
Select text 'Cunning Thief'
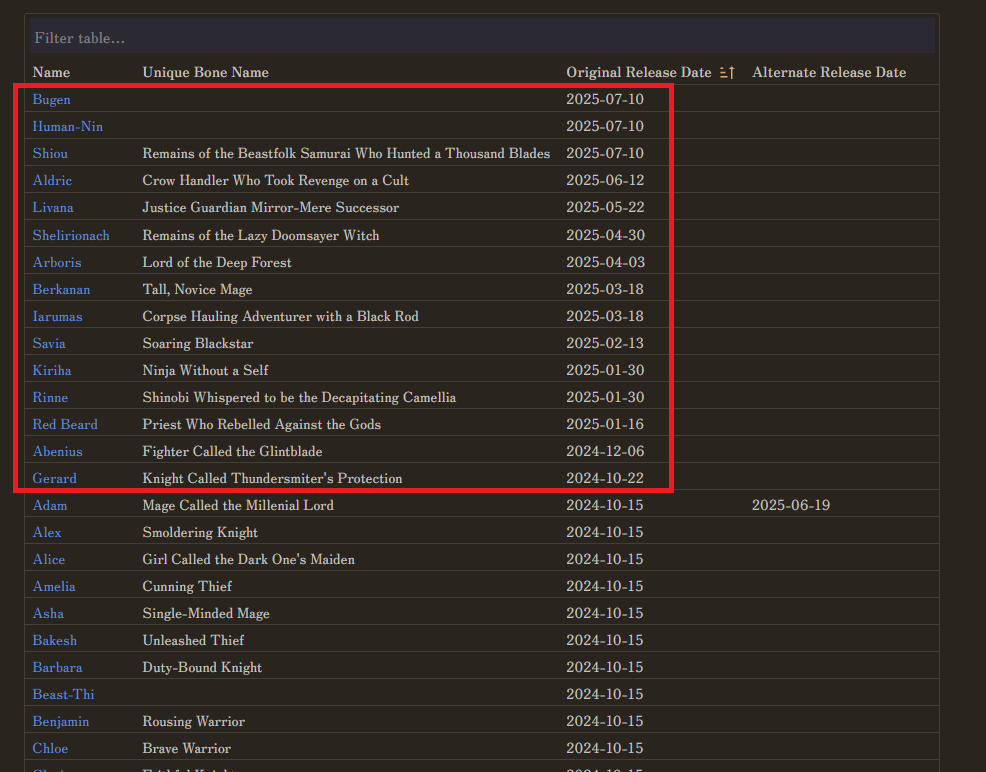[187, 587]
